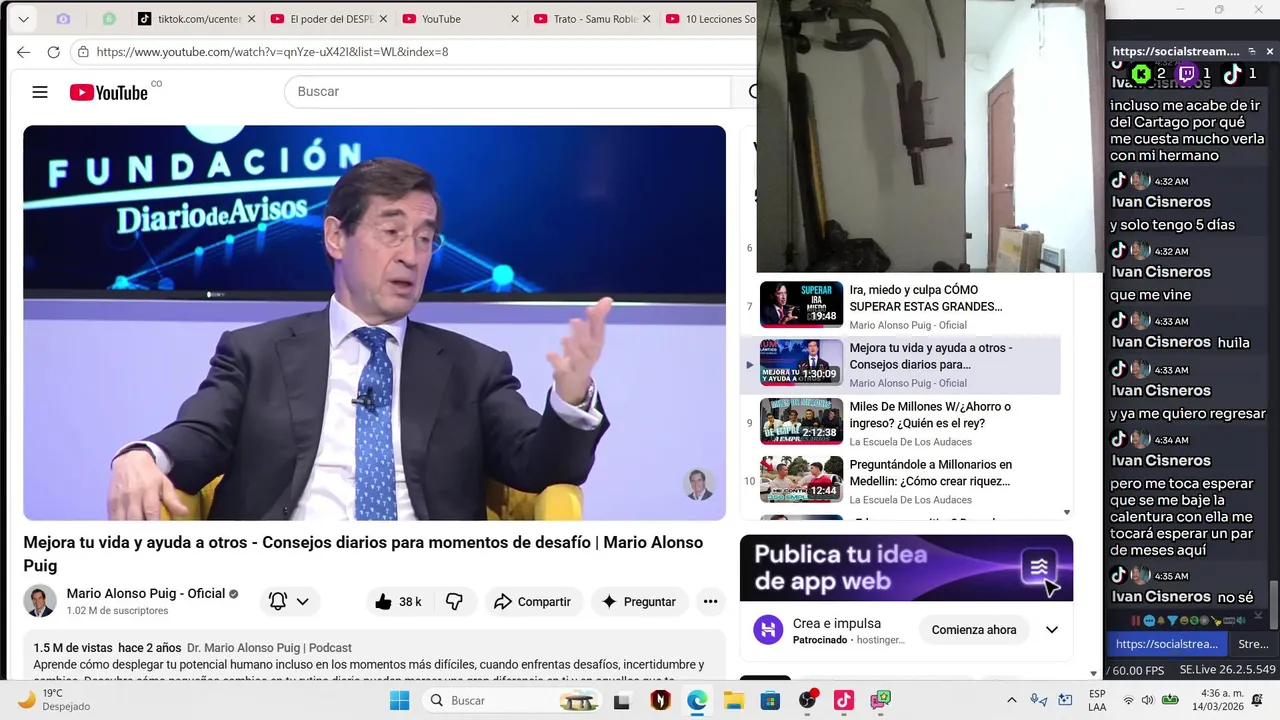Open the chat filter funnel icon
Screen dimensions: 1280x720
pos(1172,621)
